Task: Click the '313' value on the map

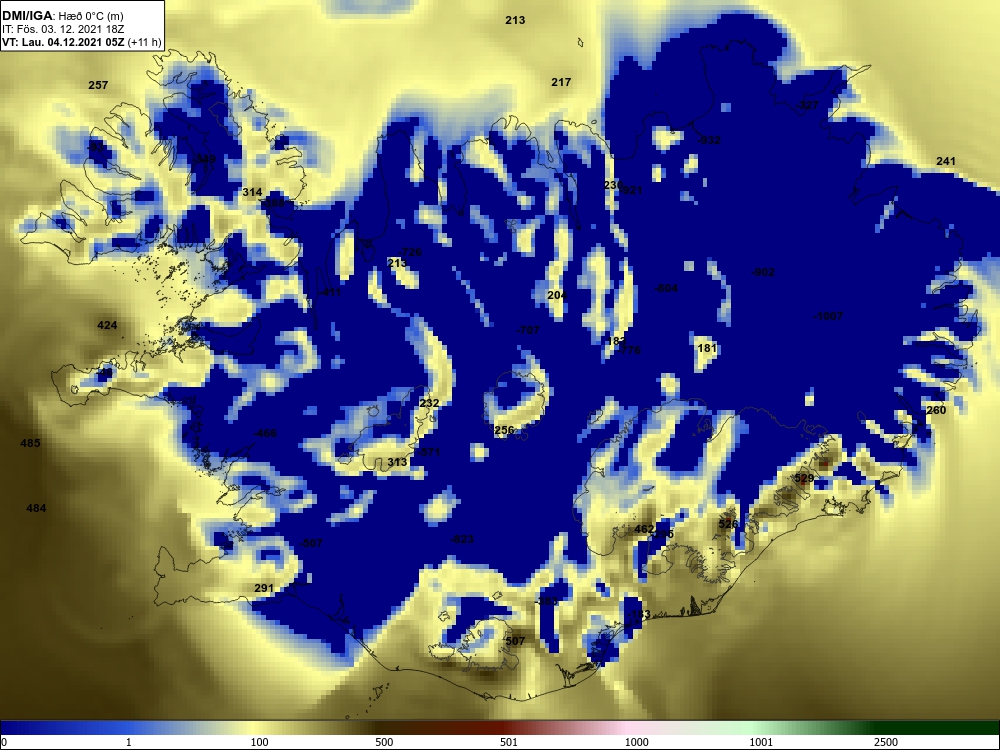Action: (x=397, y=462)
